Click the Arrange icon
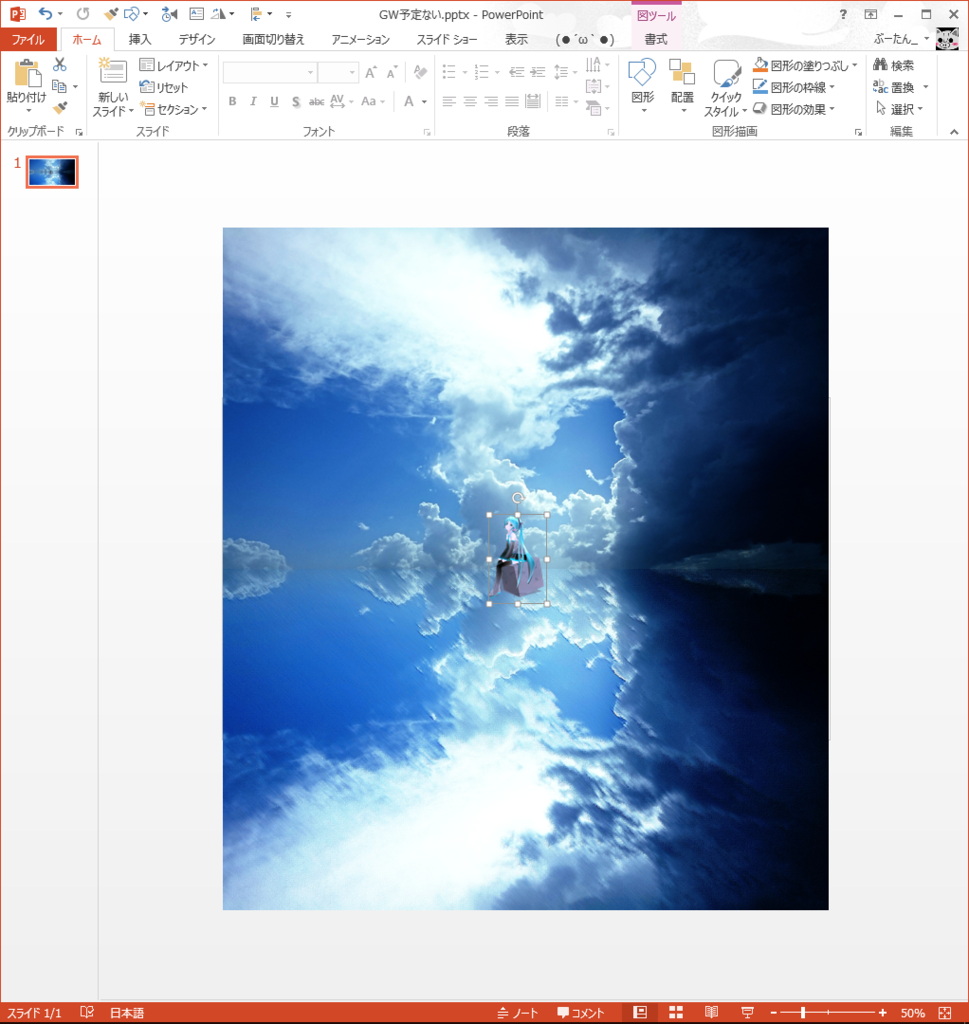This screenshot has height=1024, width=969. [682, 72]
